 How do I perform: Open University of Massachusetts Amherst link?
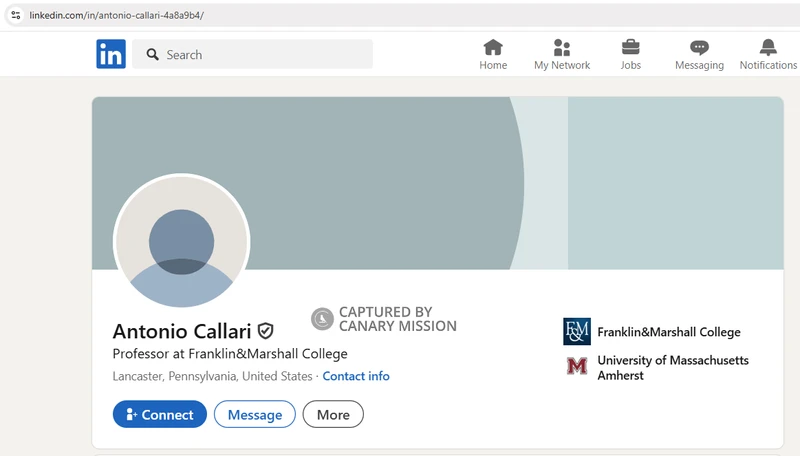click(x=673, y=368)
